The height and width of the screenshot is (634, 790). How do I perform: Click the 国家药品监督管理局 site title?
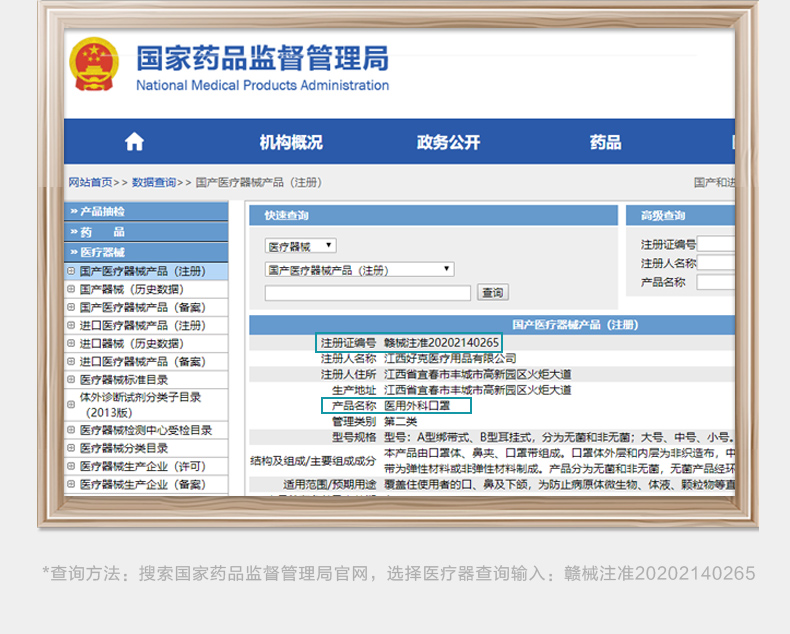pyautogui.click(x=262, y=58)
